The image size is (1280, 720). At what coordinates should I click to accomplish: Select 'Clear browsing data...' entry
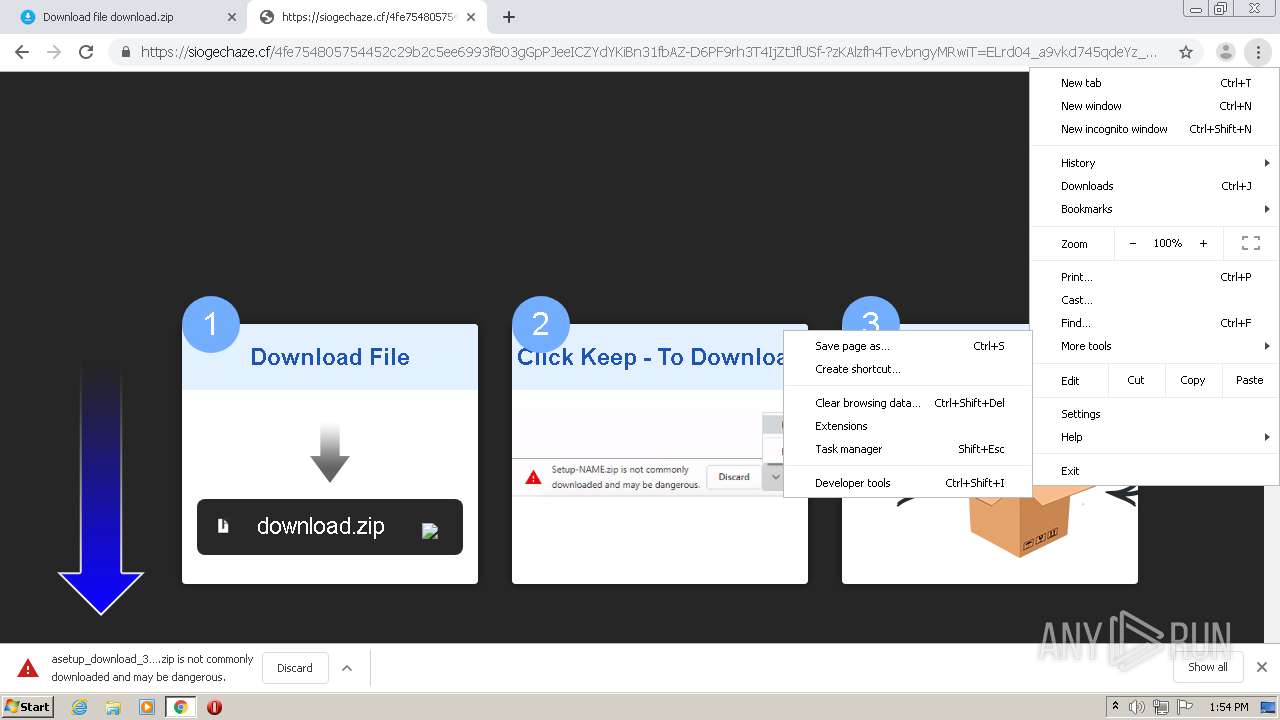908,403
